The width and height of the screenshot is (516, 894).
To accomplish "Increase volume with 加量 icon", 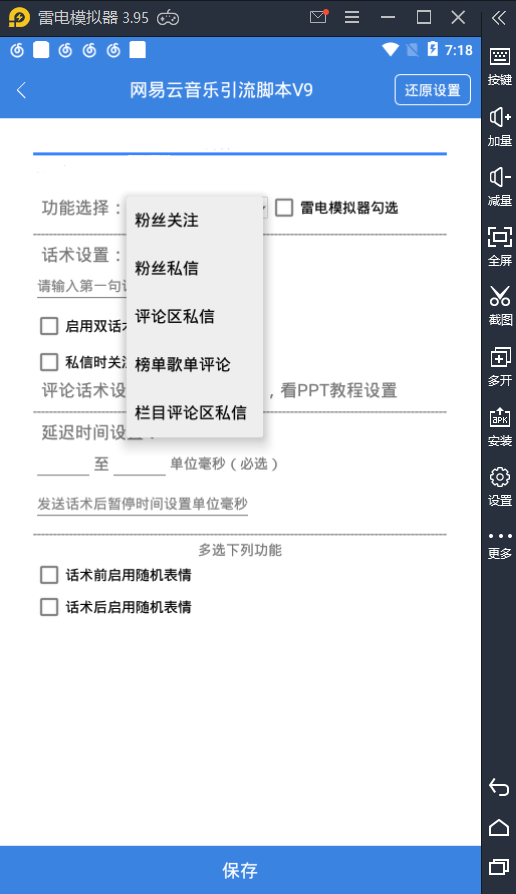I will (499, 127).
